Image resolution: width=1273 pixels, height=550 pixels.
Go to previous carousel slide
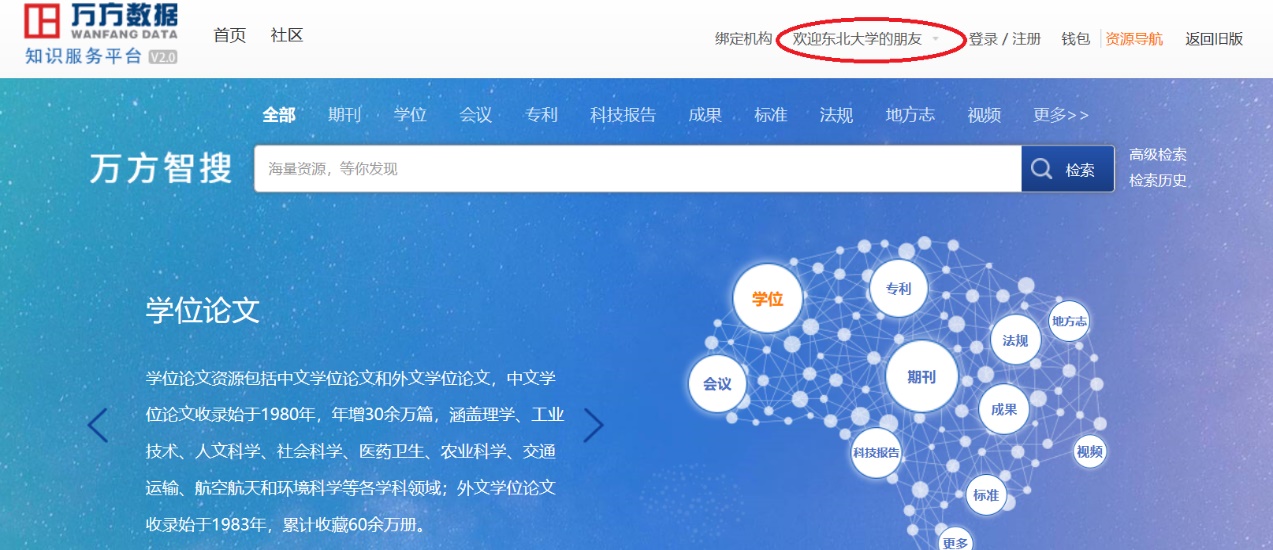[x=98, y=425]
